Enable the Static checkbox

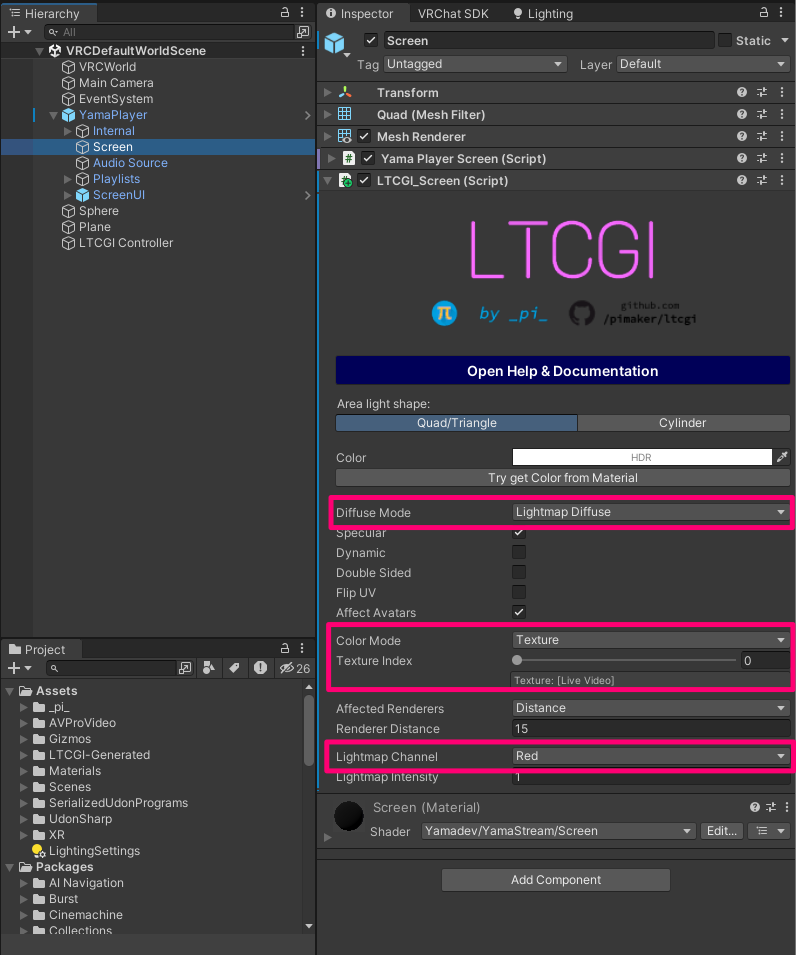(725, 40)
